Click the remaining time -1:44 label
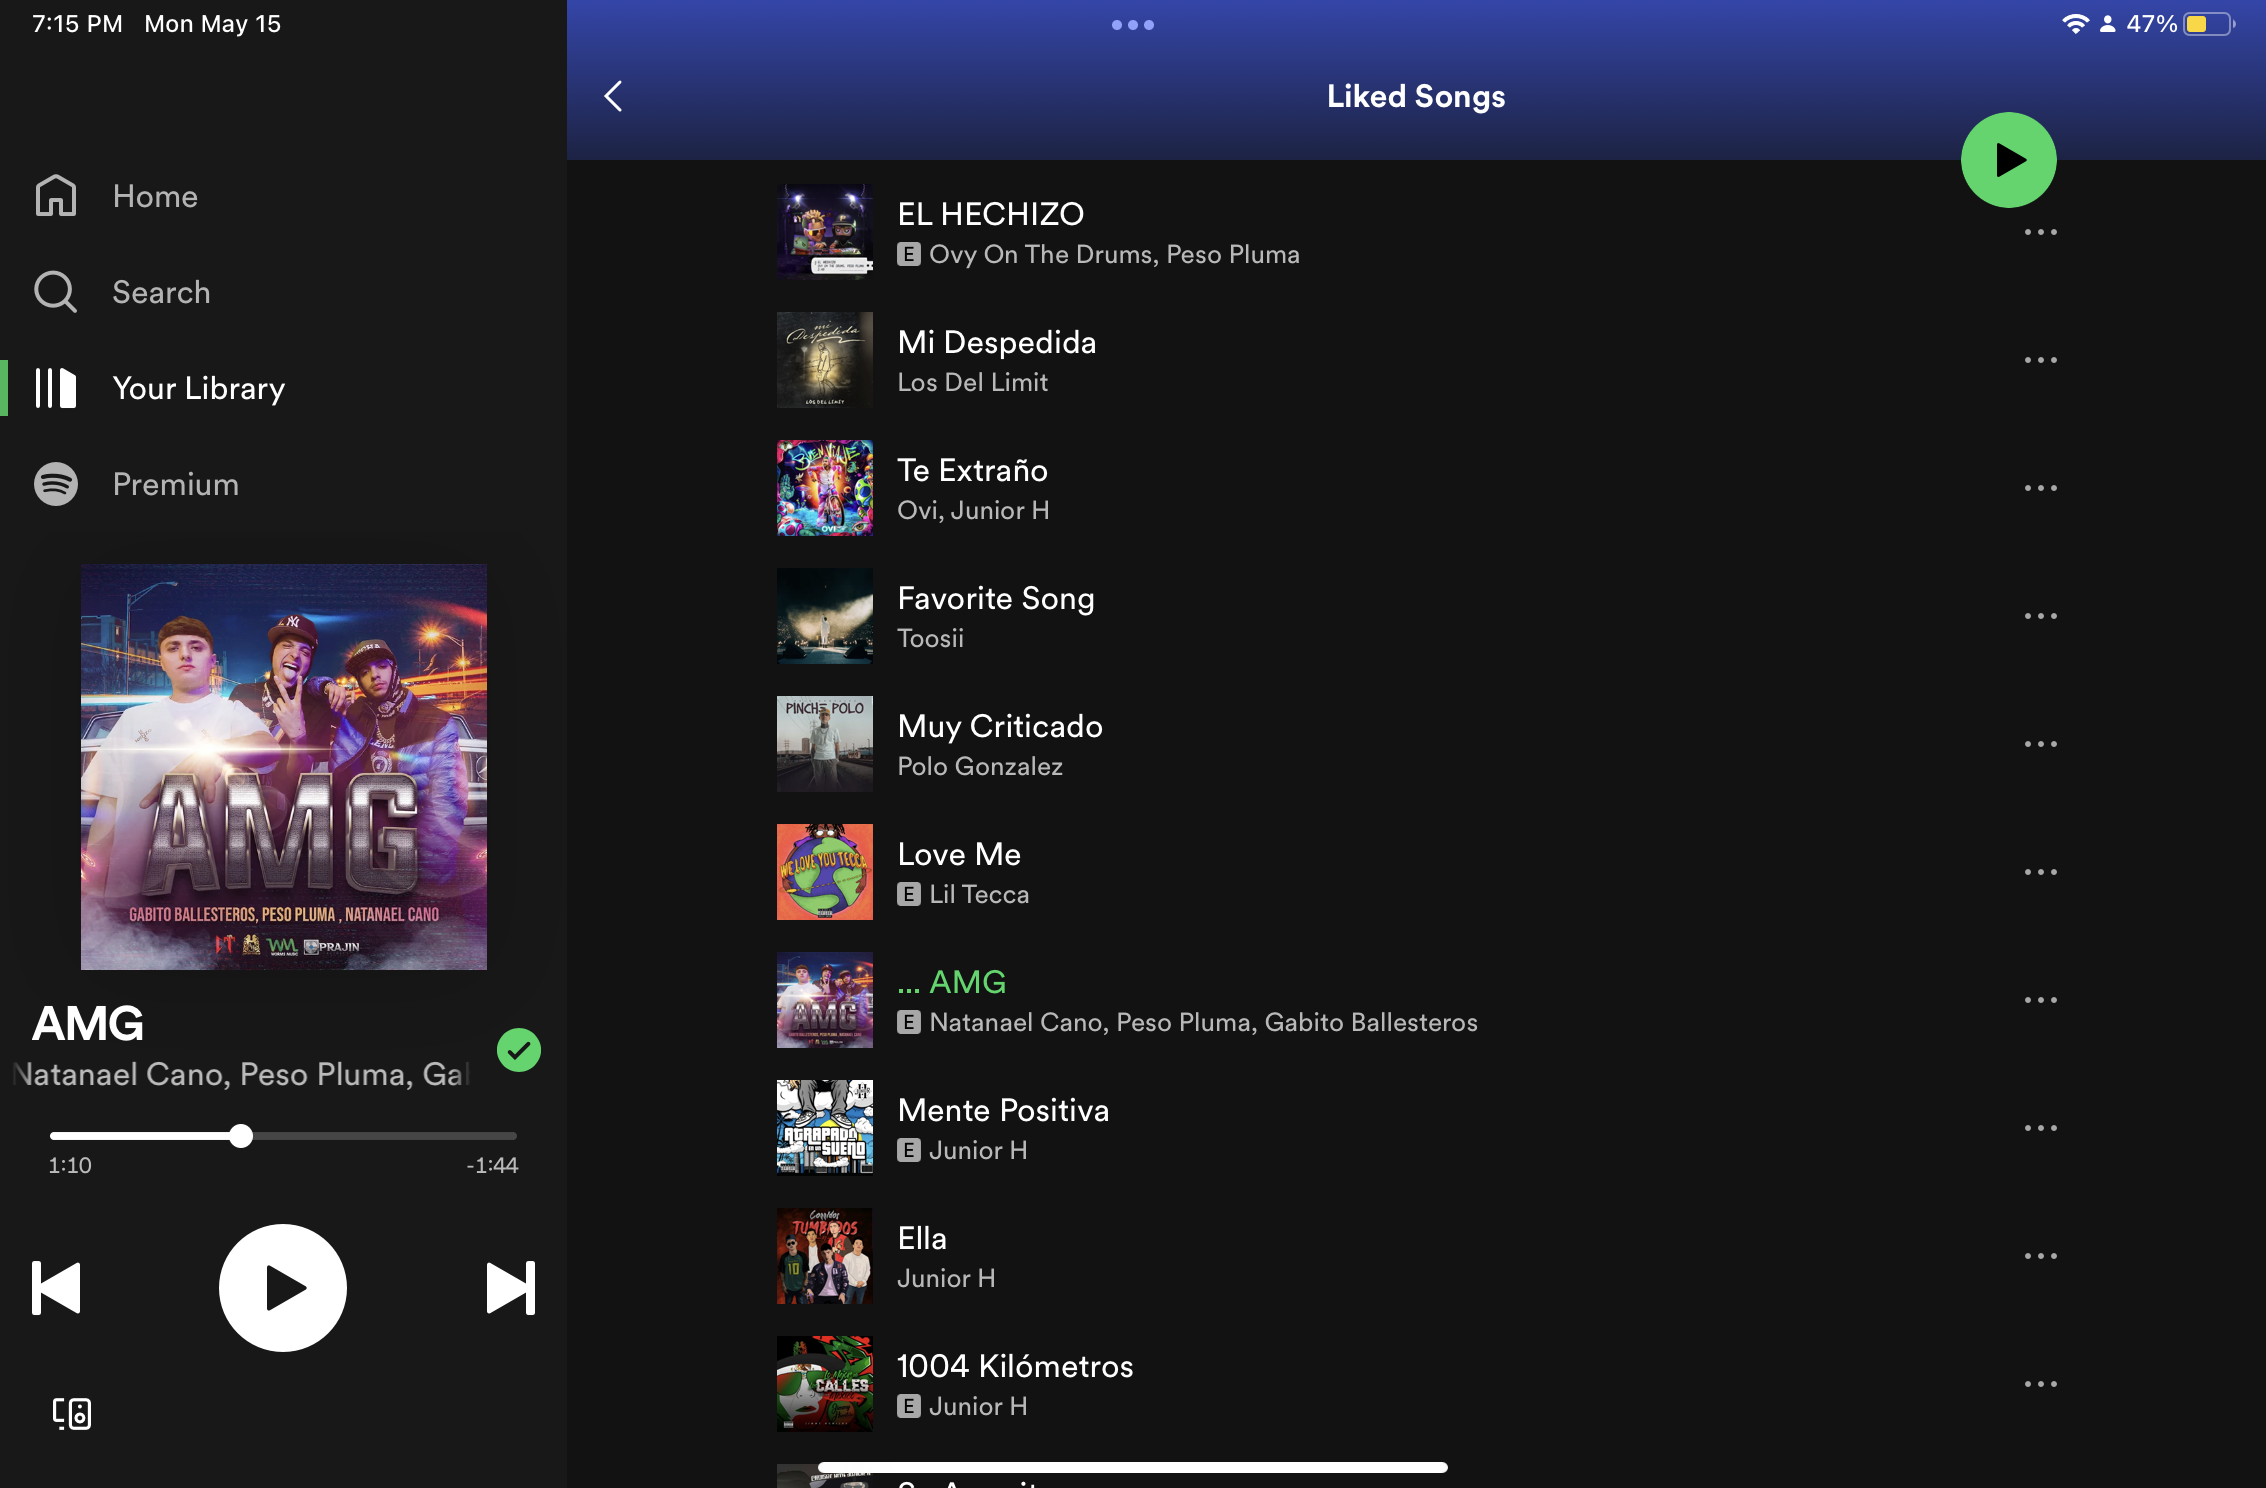This screenshot has width=2266, height=1488. [492, 1165]
